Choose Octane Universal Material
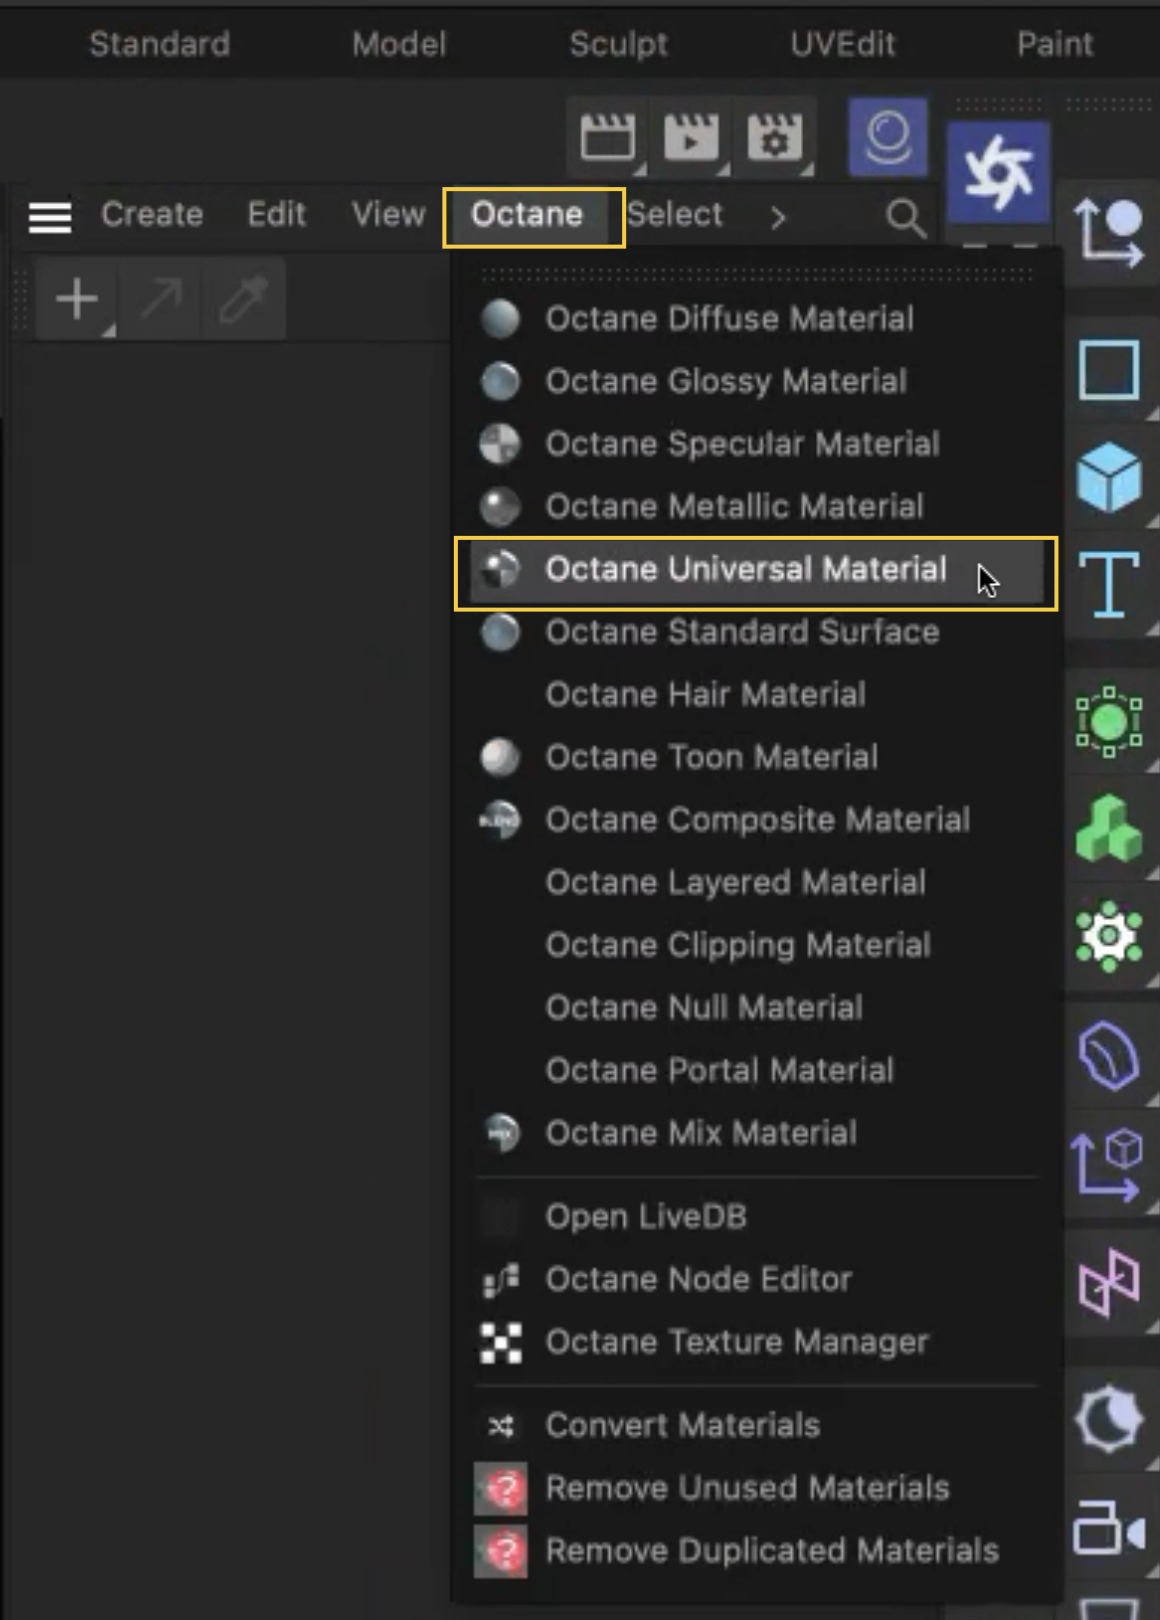 [x=745, y=570]
